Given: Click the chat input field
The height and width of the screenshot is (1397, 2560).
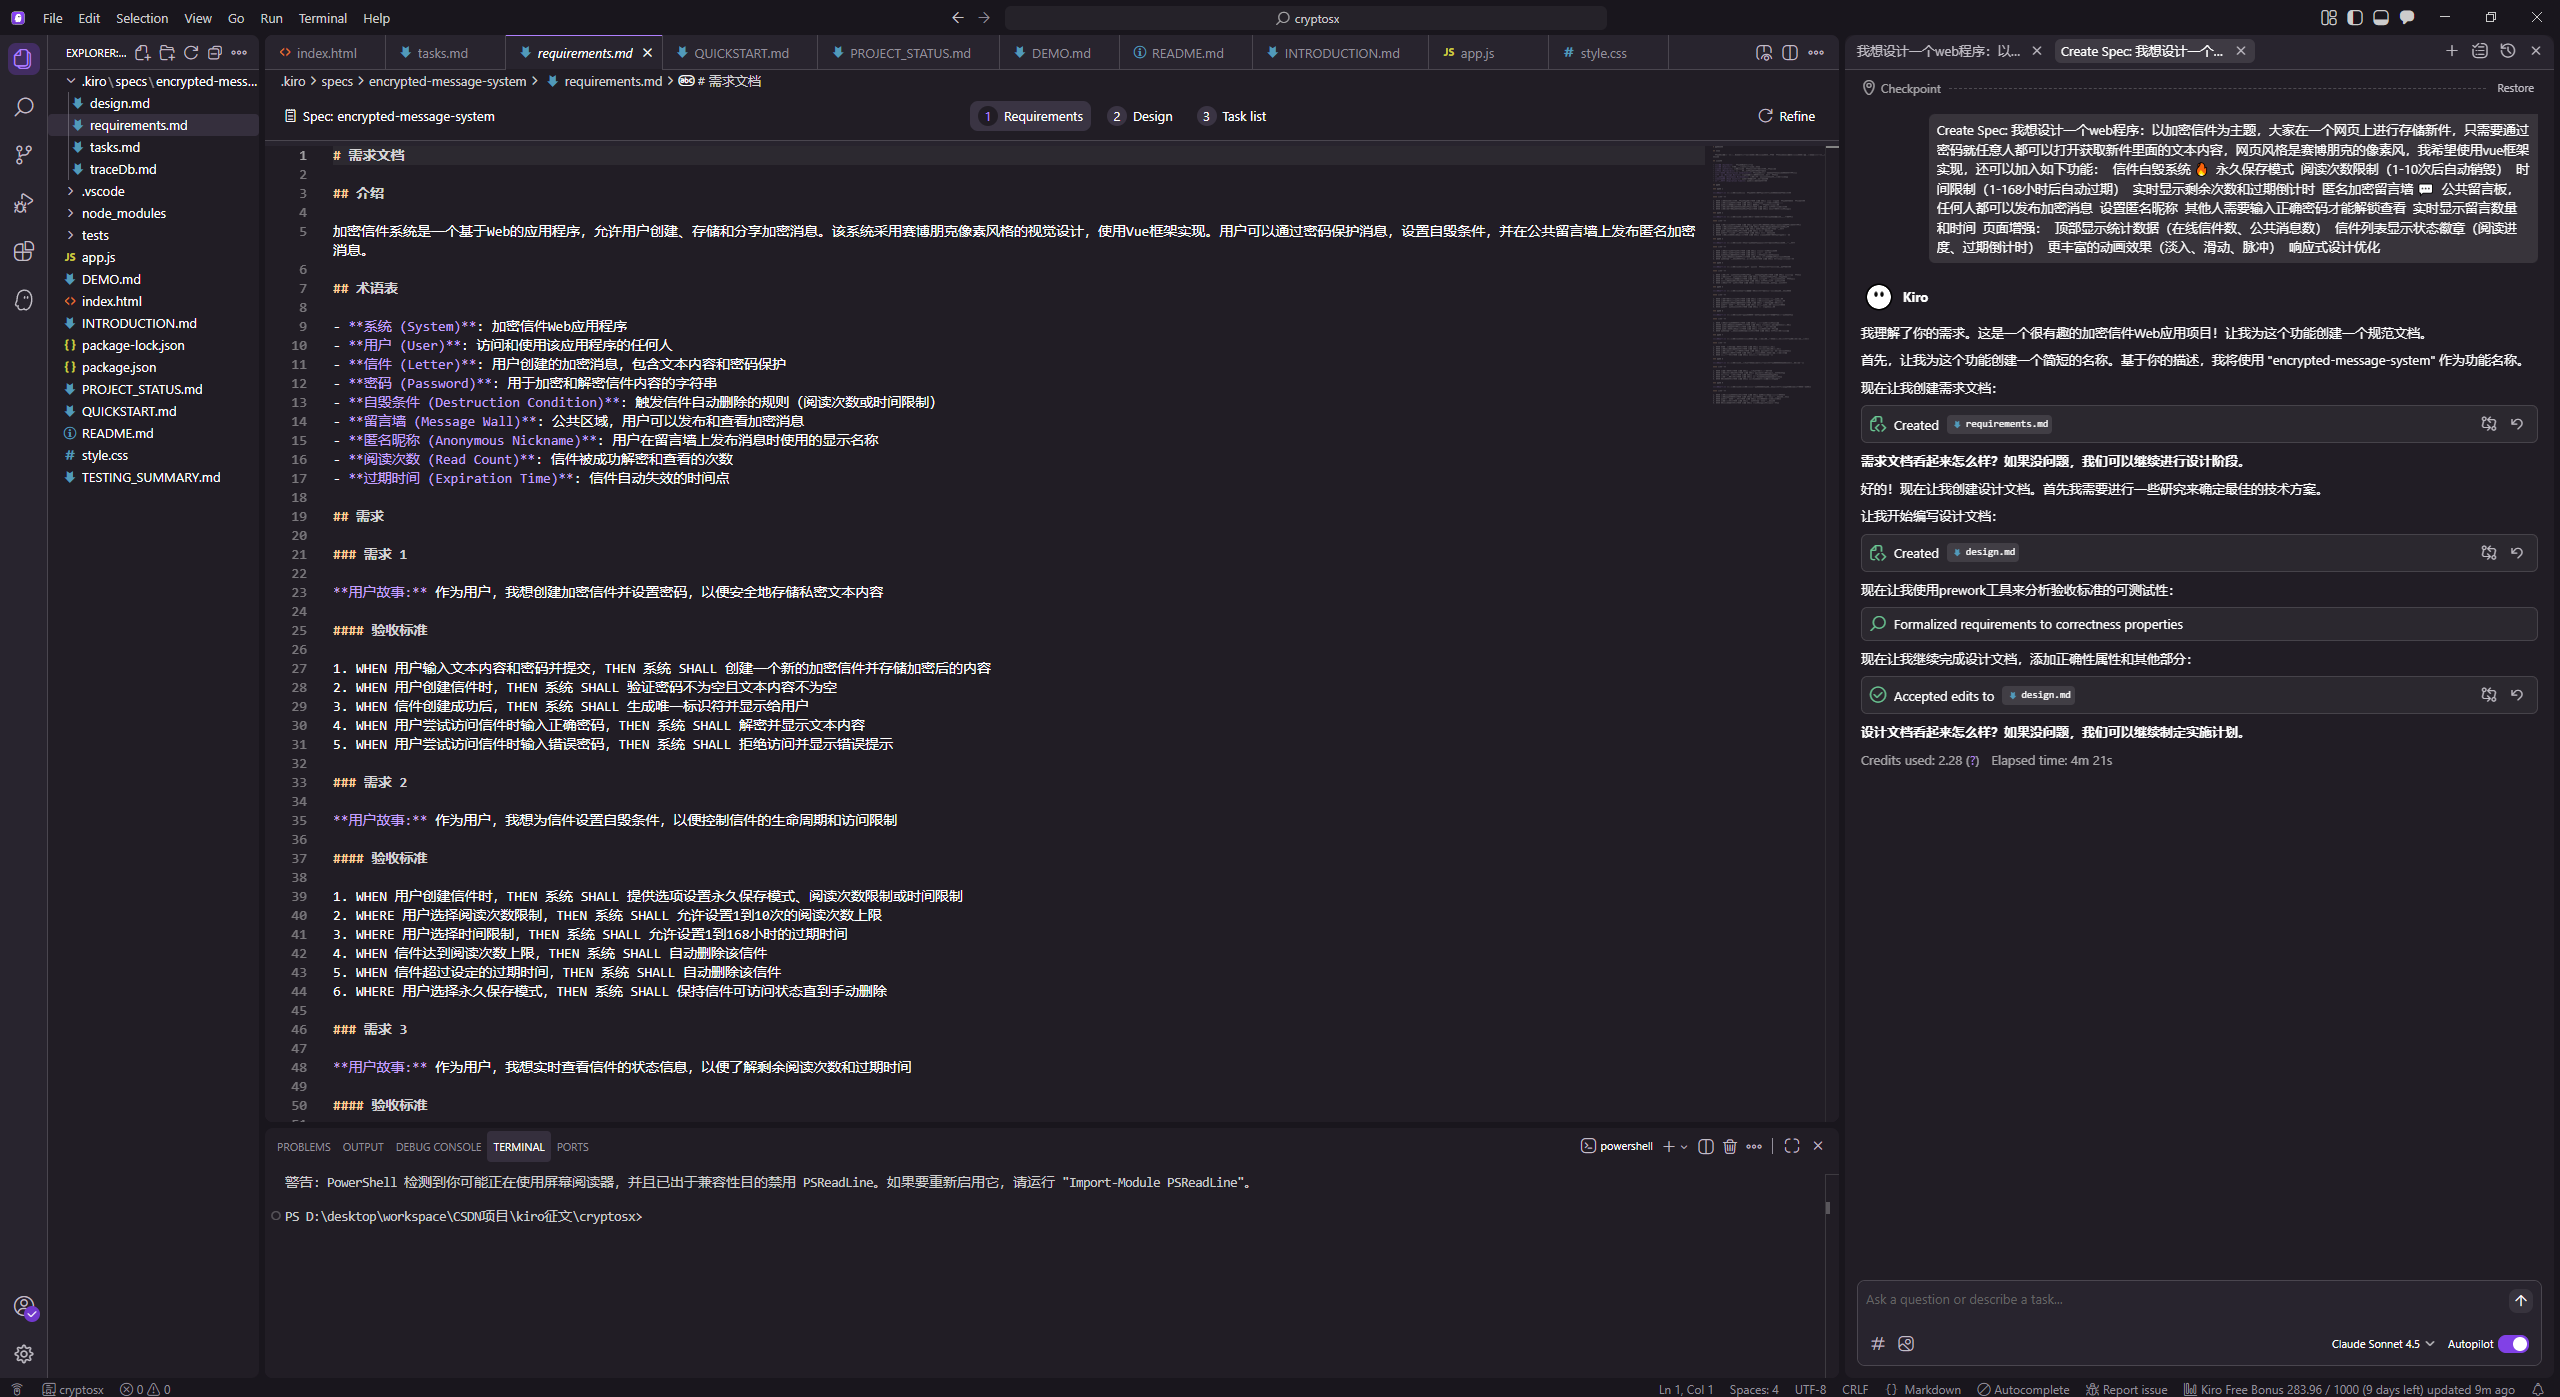Looking at the screenshot, I should pyautogui.click(x=2180, y=1300).
